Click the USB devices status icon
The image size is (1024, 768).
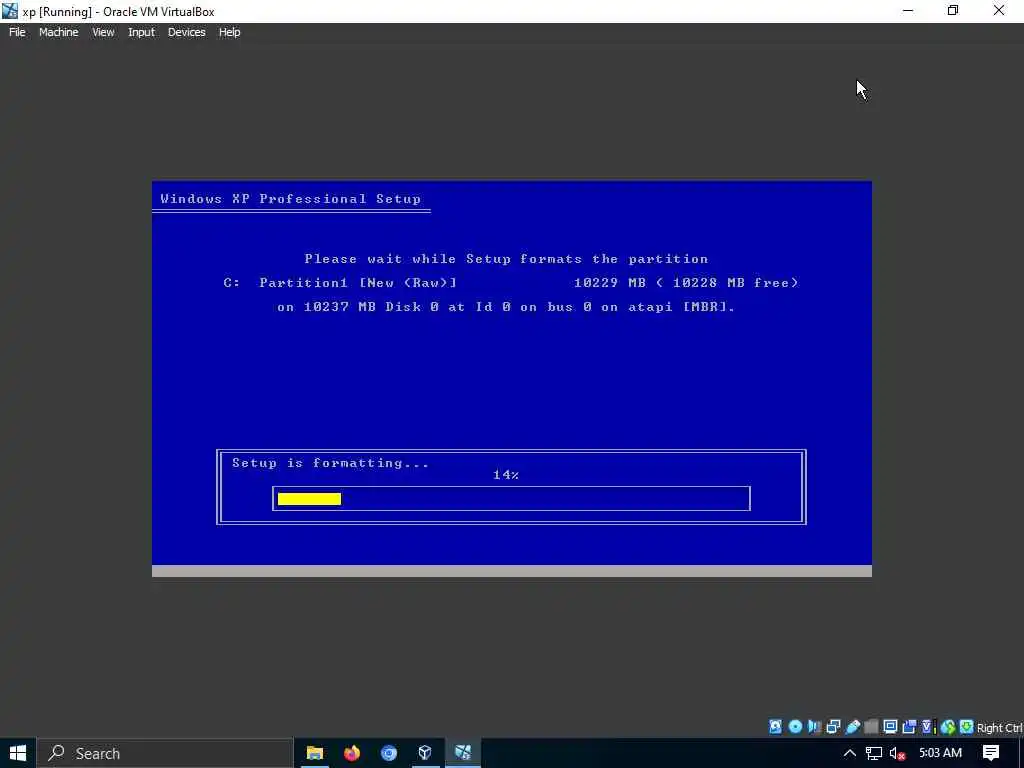[852, 727]
